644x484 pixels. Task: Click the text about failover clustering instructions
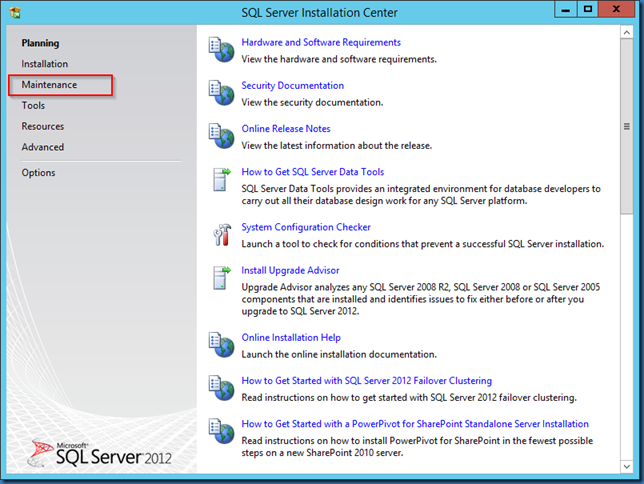click(x=409, y=397)
